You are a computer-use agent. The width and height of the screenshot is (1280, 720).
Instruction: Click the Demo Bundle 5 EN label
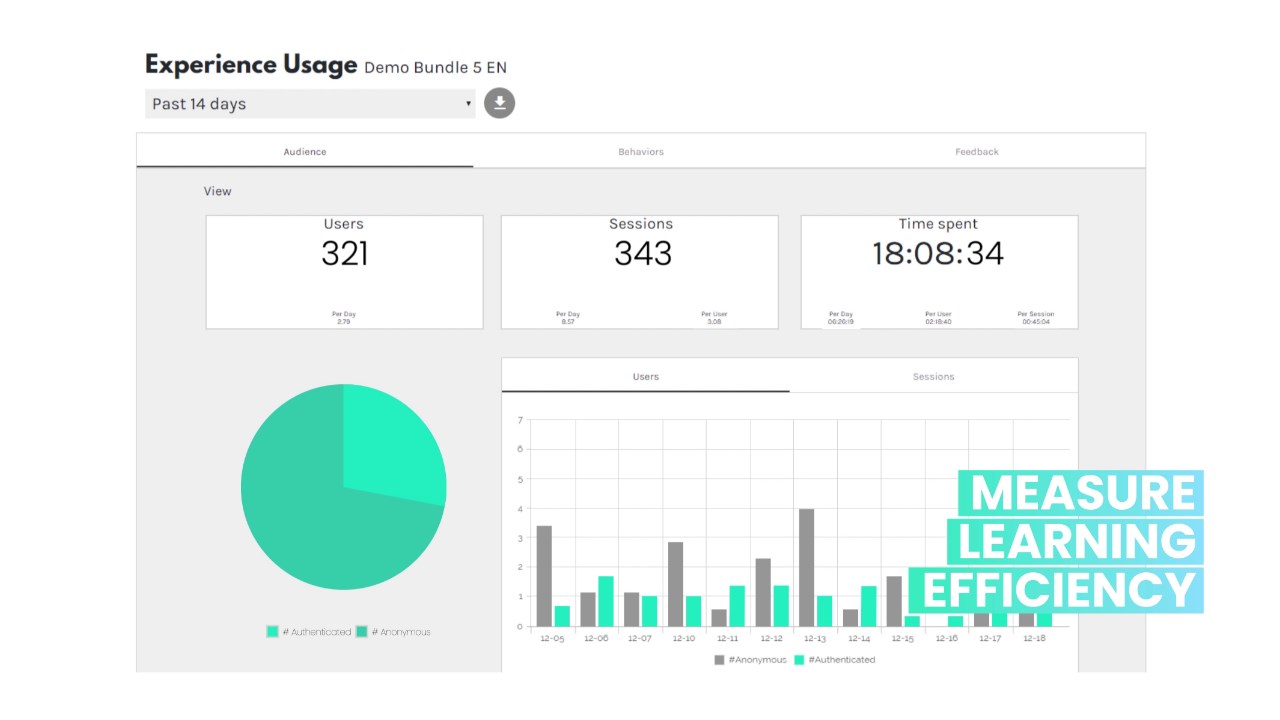pos(435,68)
